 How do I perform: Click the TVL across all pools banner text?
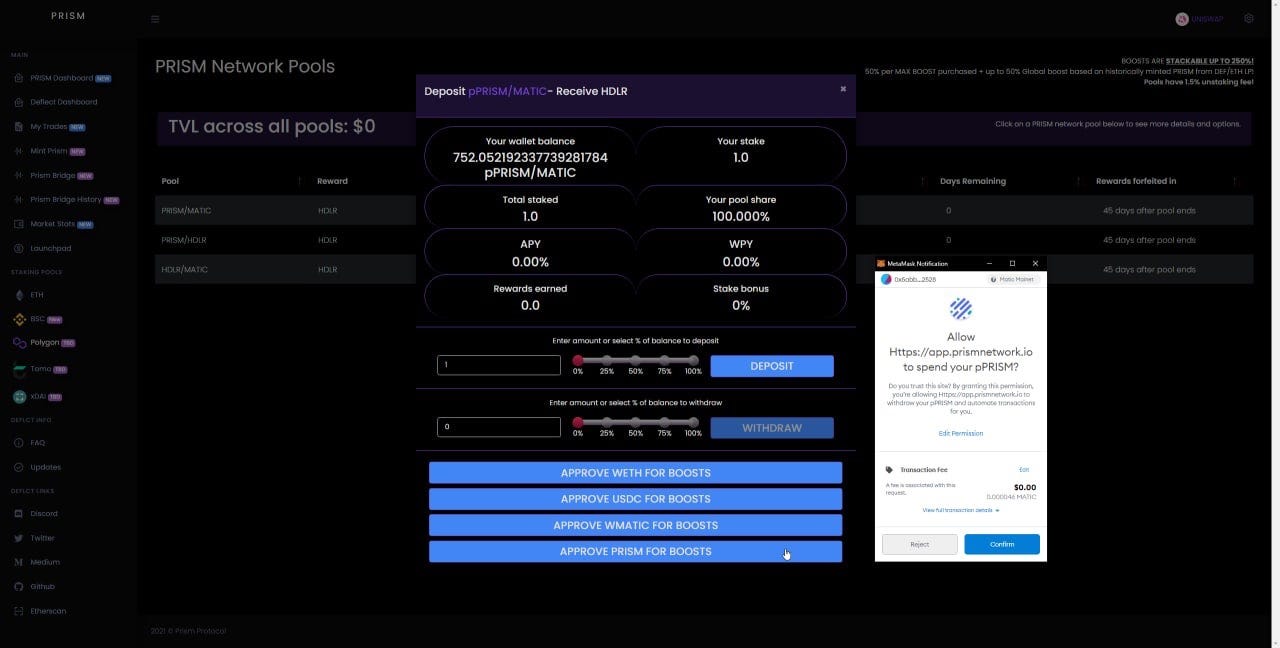point(272,126)
